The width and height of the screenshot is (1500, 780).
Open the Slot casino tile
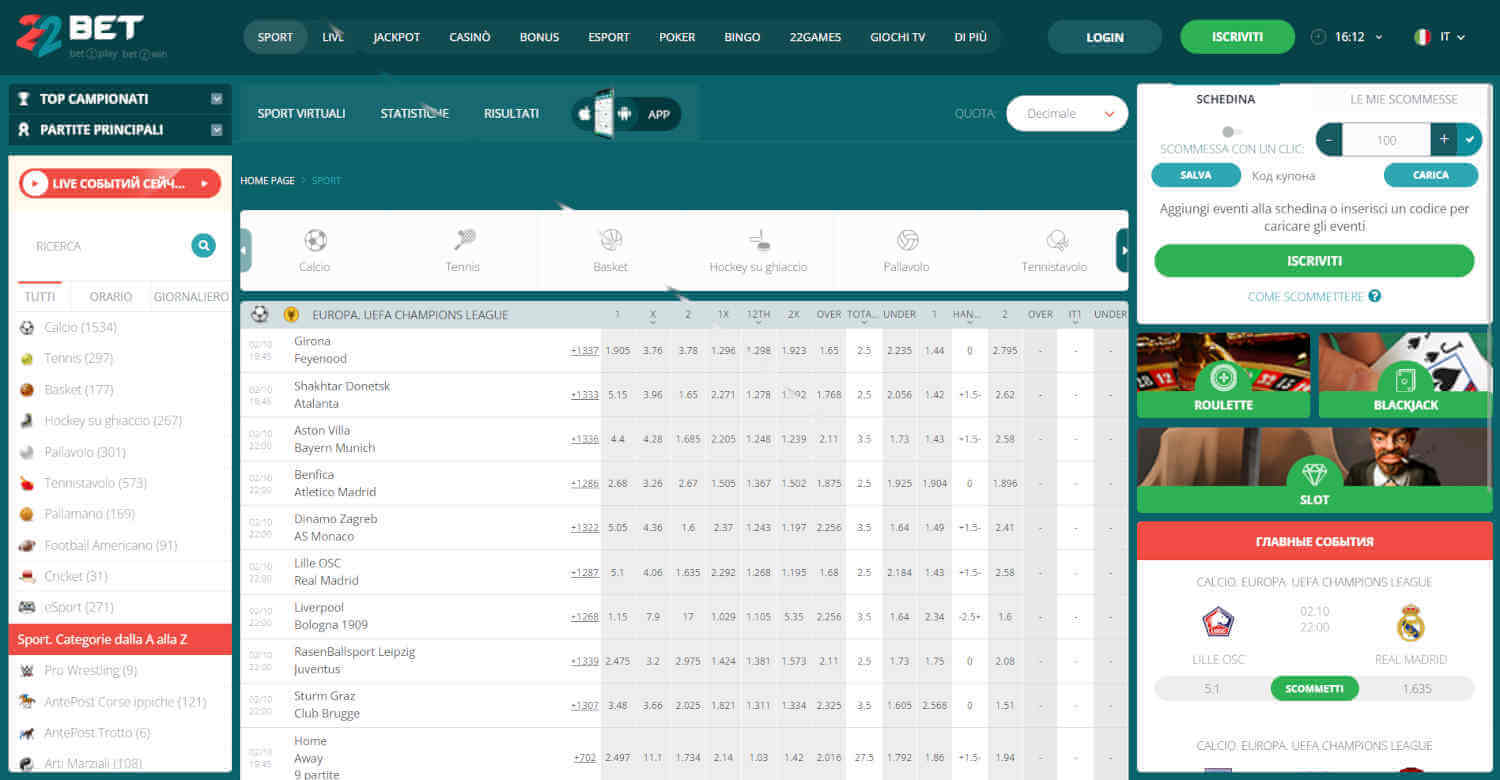pos(1314,470)
